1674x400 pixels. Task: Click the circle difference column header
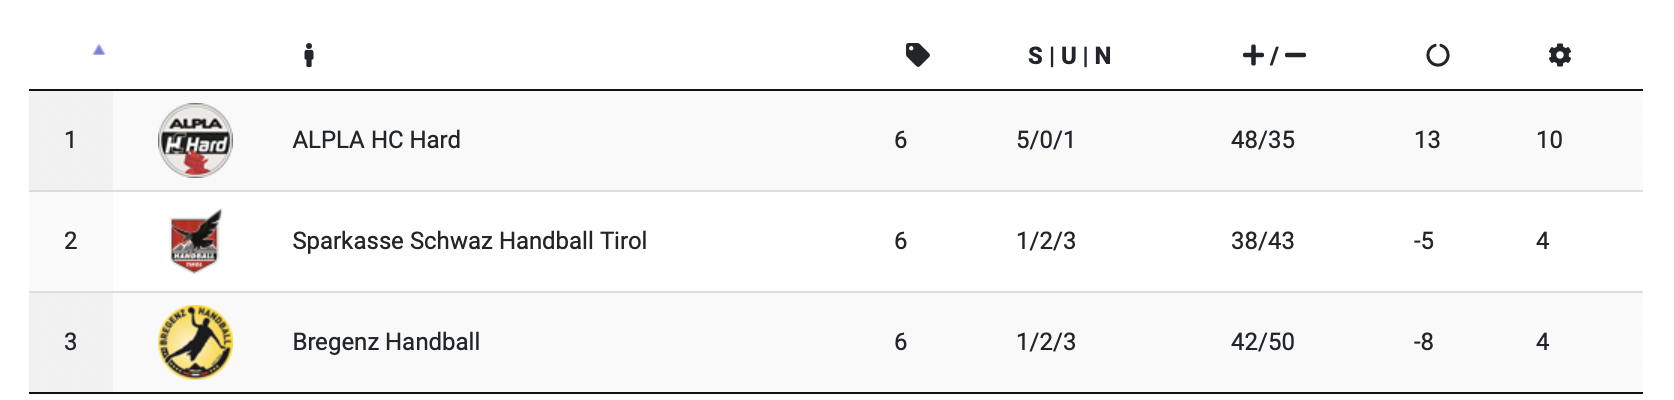tap(1437, 55)
